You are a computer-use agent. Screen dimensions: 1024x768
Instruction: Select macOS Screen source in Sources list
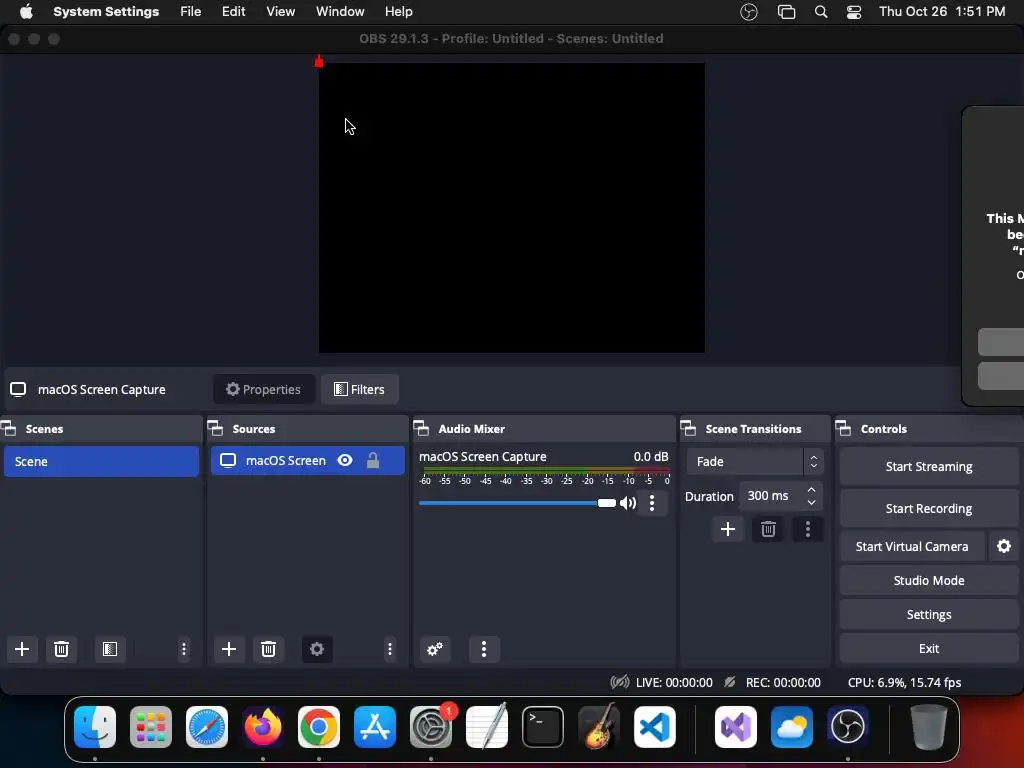point(308,460)
